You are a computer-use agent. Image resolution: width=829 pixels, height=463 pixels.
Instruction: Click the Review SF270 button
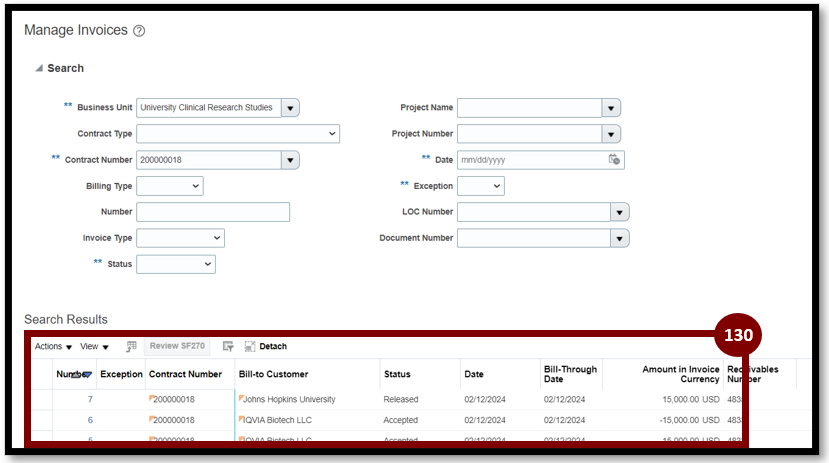tap(177, 346)
